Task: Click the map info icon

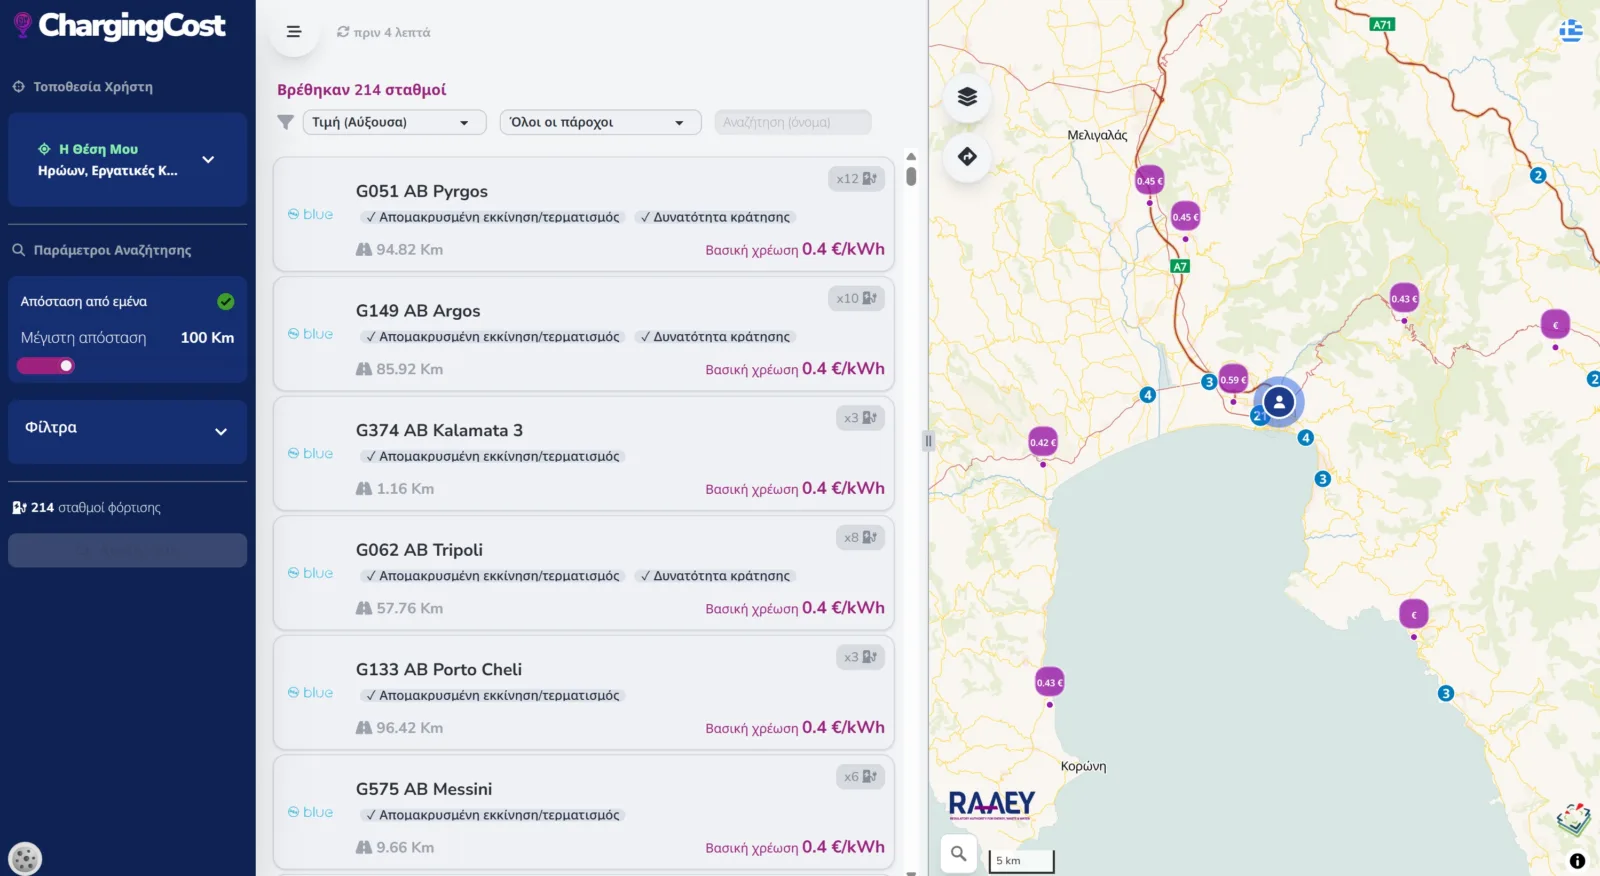Action: 1577,860
